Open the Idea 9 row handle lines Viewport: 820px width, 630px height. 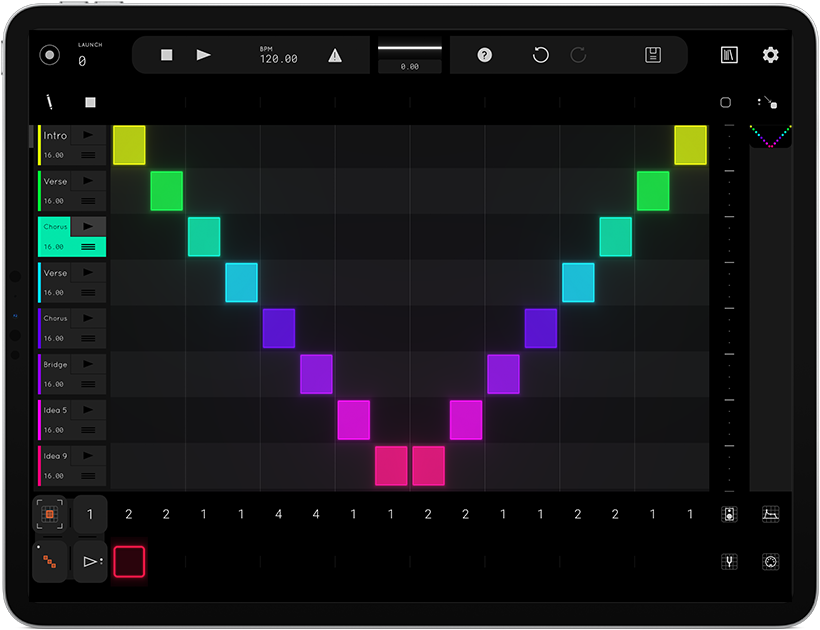88,476
